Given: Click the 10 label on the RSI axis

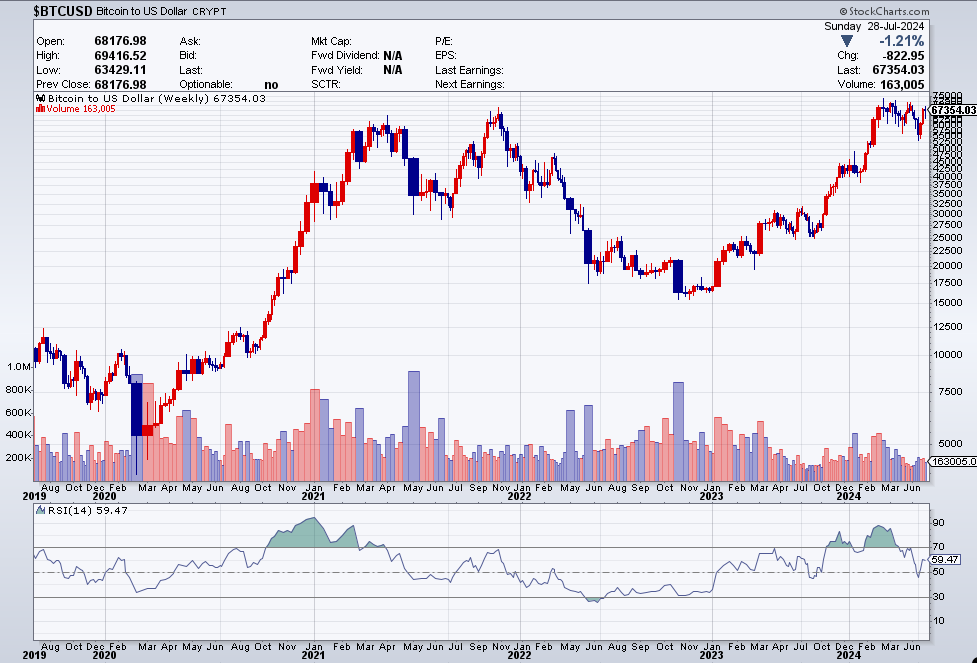Looking at the screenshot, I should pyautogui.click(x=938, y=621).
